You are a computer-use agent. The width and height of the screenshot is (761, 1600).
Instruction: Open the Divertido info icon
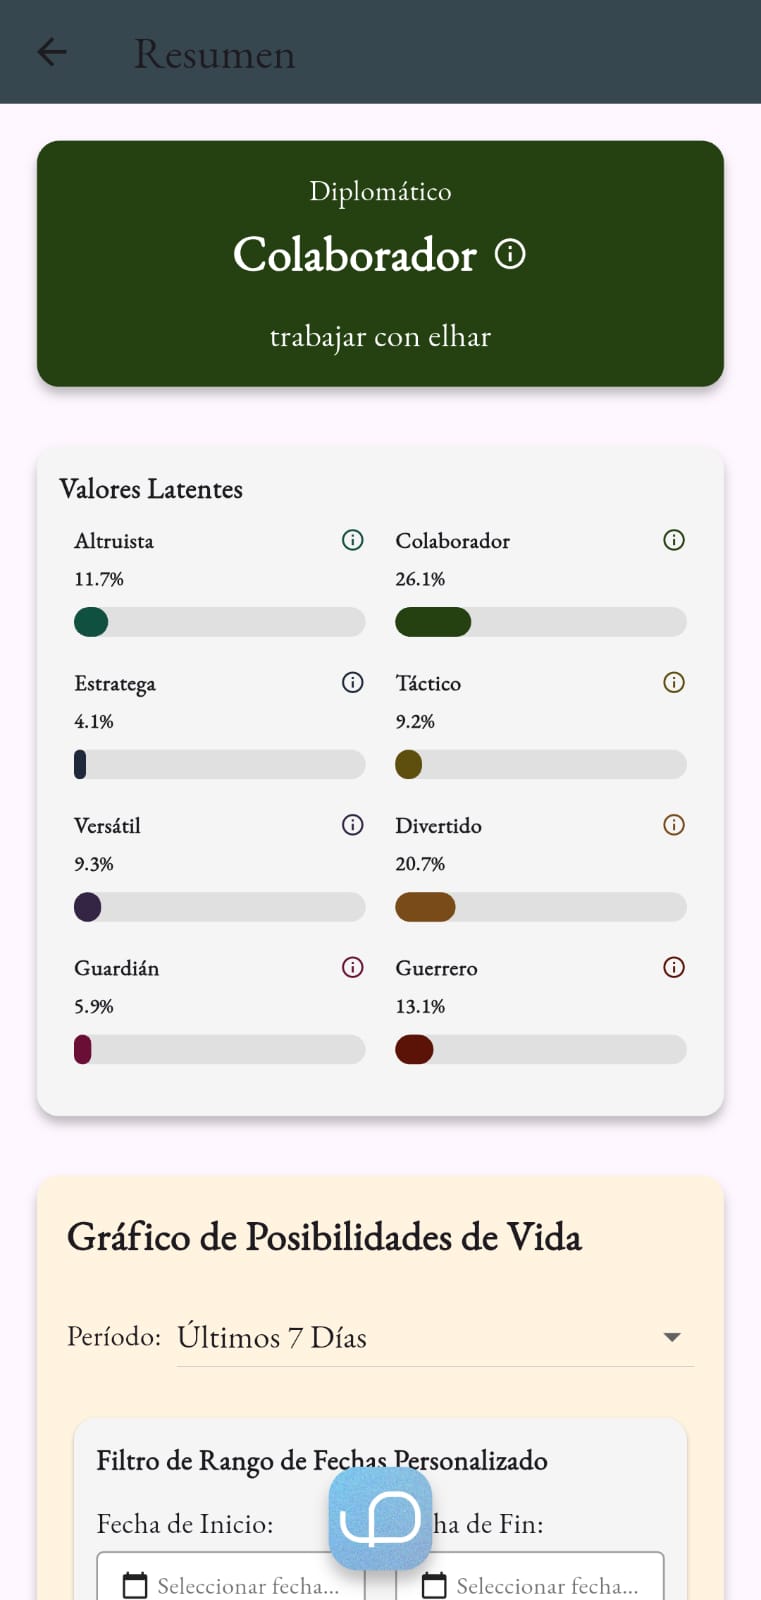point(674,825)
